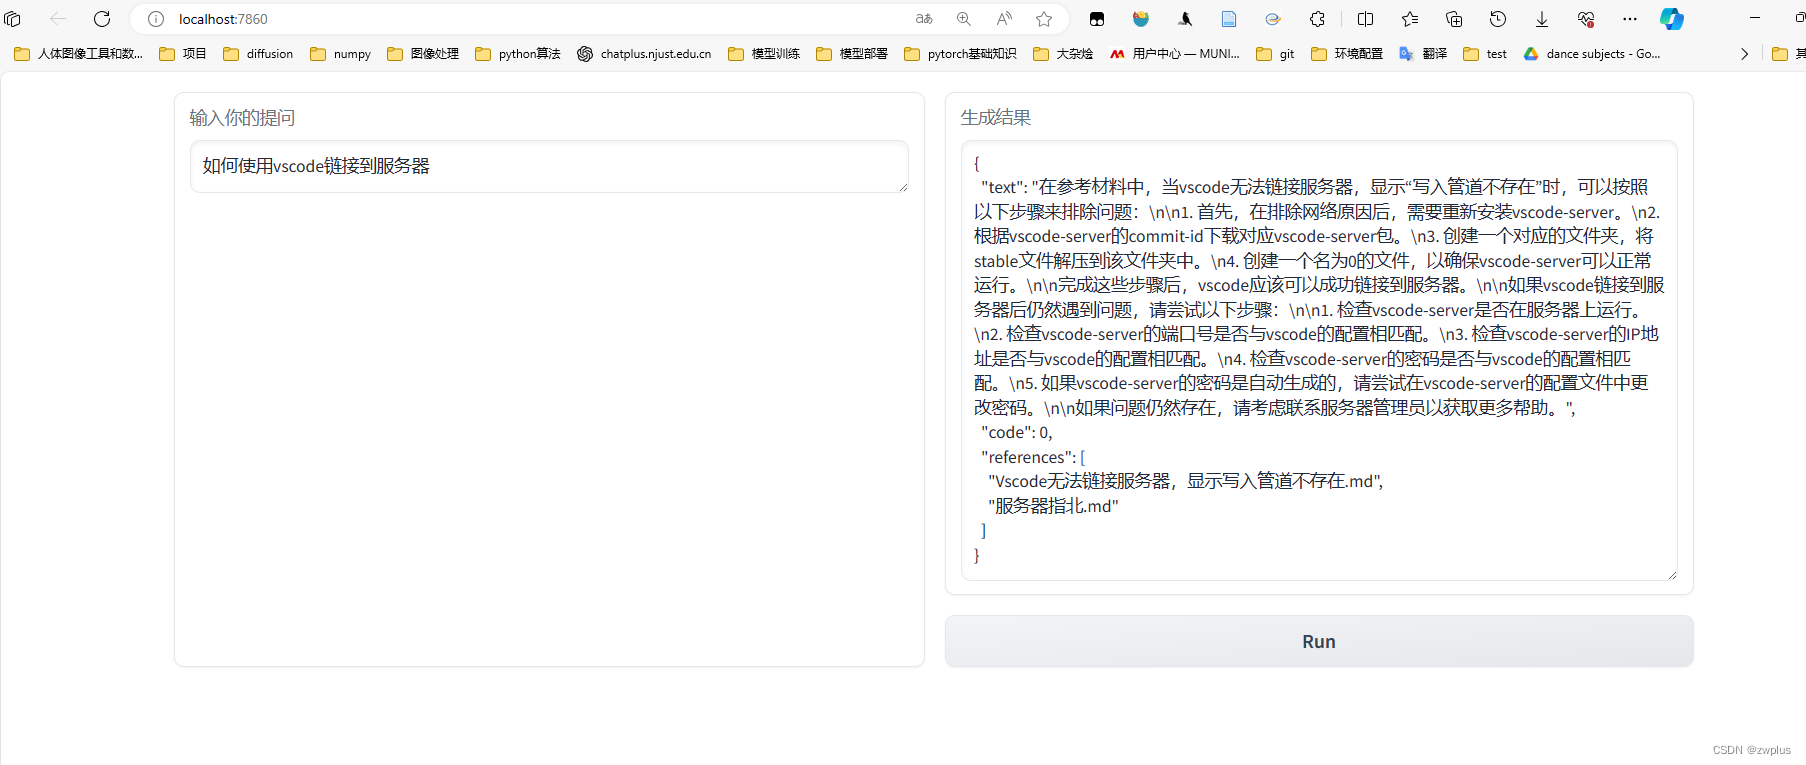The width and height of the screenshot is (1806, 765).
Task: Open the Copilot sidebar icon
Action: 1672,19
